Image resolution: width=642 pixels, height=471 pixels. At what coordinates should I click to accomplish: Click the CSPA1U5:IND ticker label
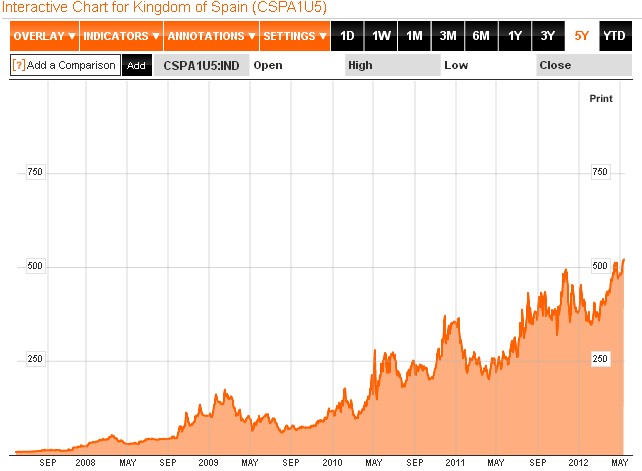tap(199, 65)
